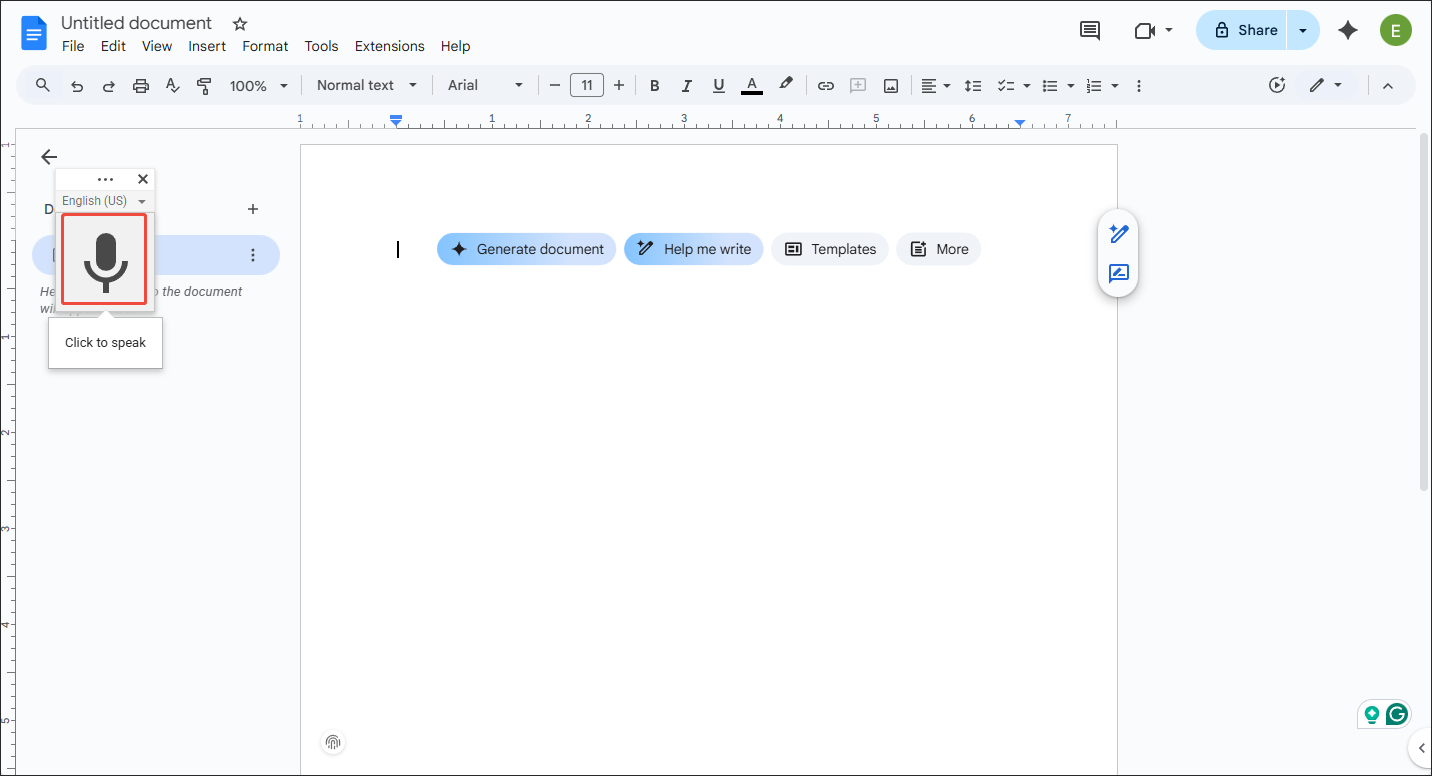
Task: Open Find and replace search icon
Action: click(42, 85)
